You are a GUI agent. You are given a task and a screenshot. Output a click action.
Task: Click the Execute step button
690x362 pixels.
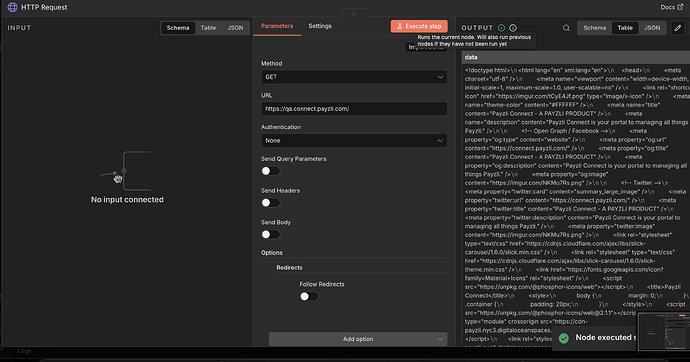point(419,26)
